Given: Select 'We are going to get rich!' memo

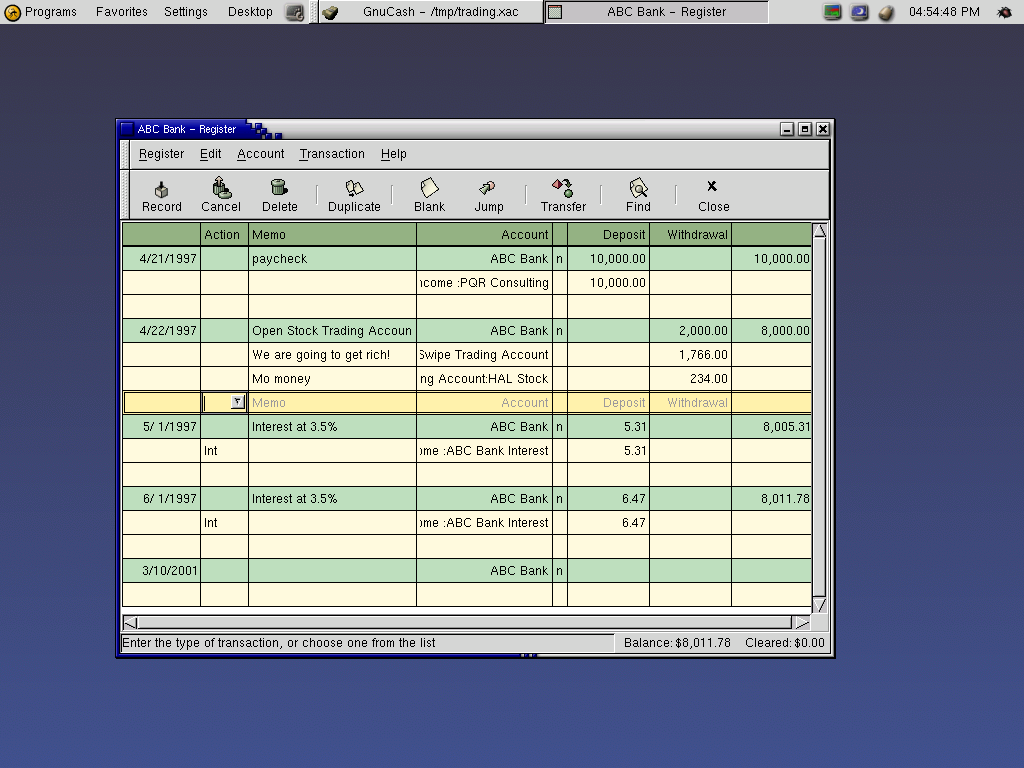Looking at the screenshot, I should pyautogui.click(x=332, y=355).
